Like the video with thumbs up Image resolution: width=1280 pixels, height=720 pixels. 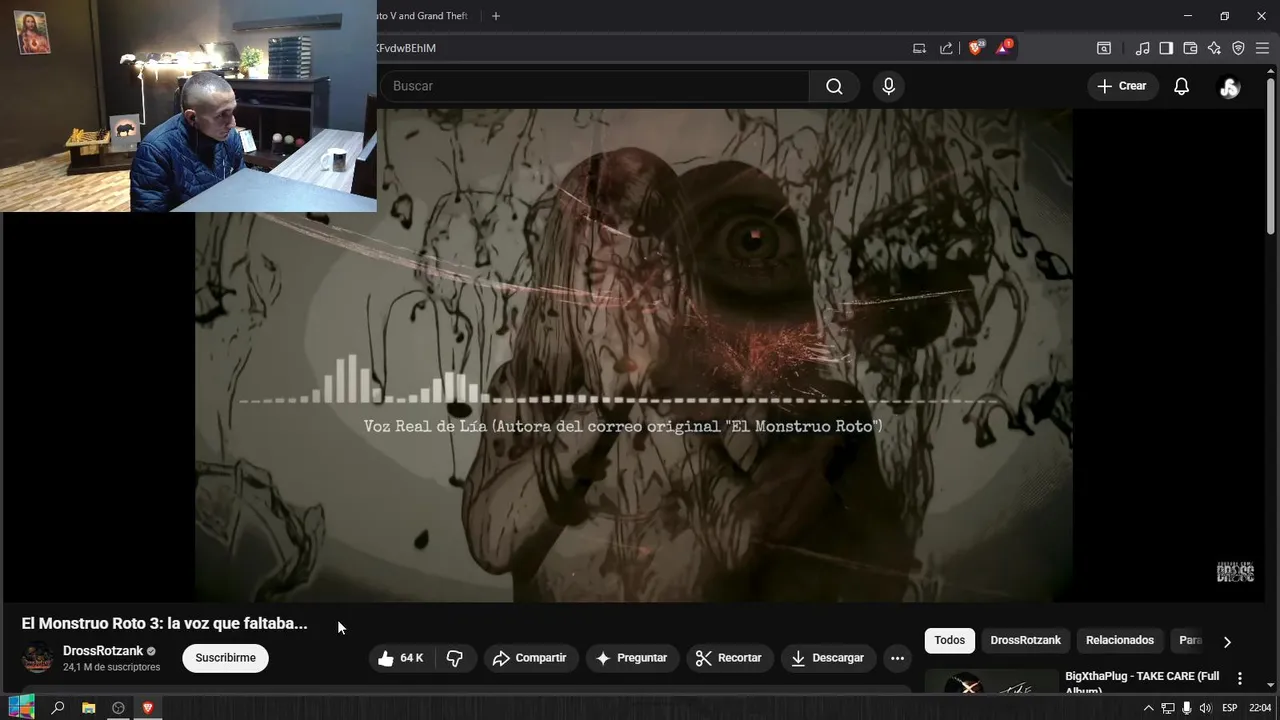coord(399,658)
